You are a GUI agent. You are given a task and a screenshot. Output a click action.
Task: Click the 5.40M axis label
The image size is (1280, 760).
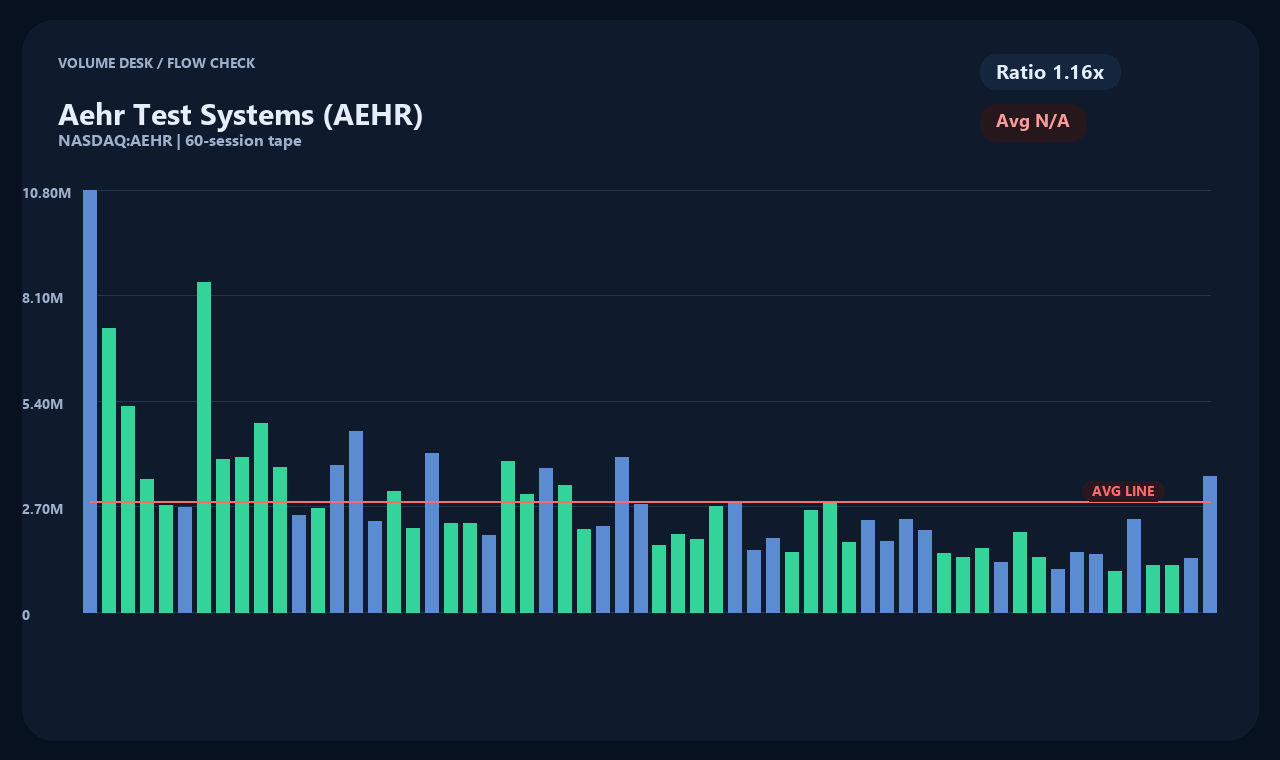(43, 403)
